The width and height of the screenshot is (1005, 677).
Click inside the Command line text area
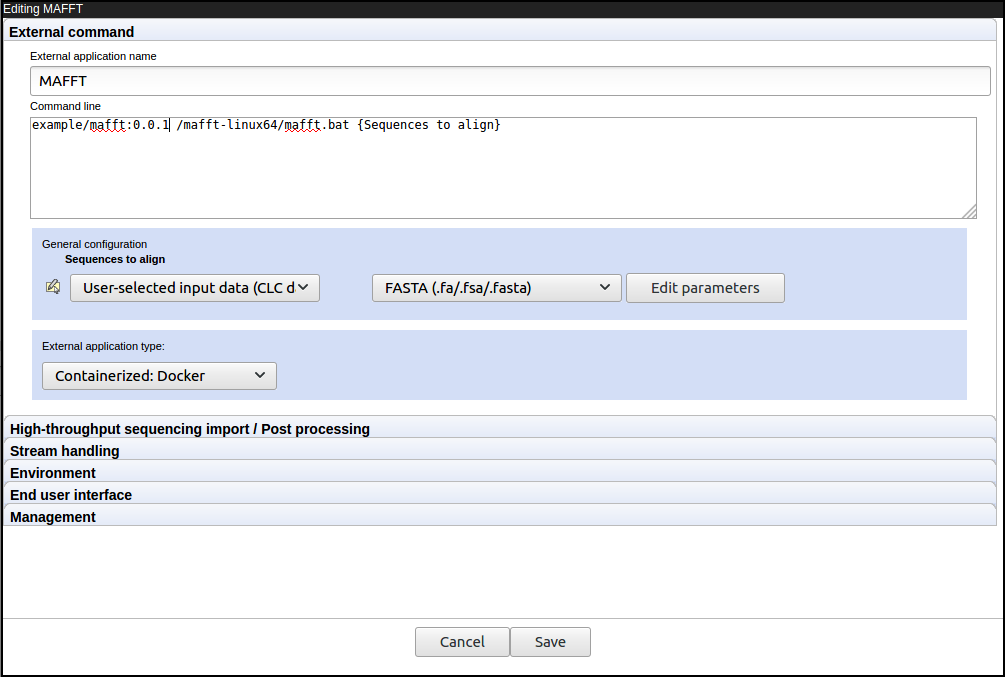point(500,165)
